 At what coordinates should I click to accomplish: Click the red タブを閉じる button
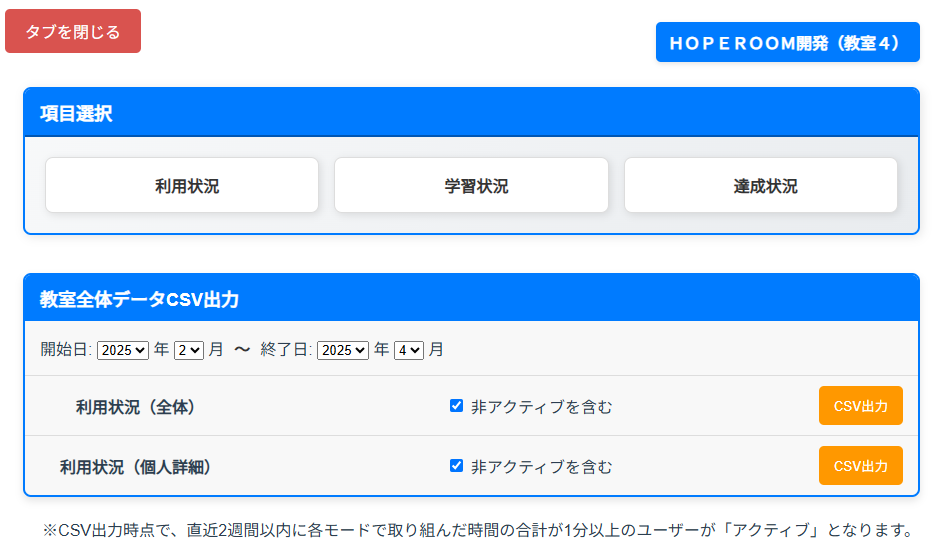pos(73,32)
